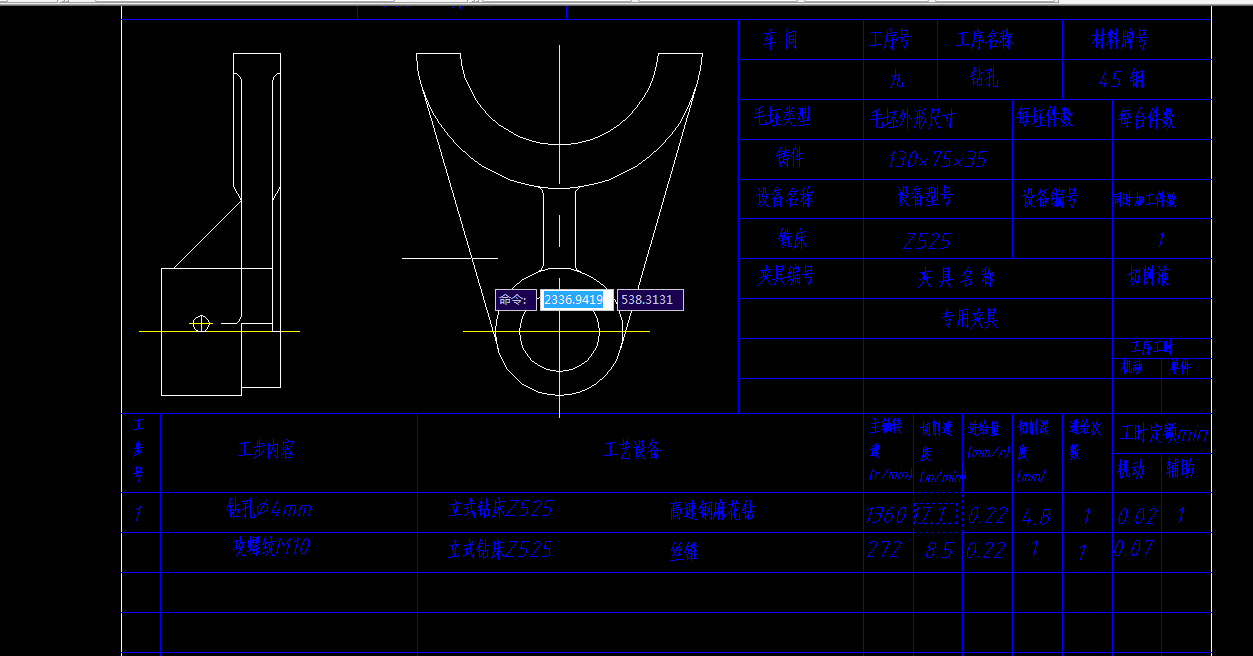Select the 进给次数 column header
The width and height of the screenshot is (1253, 656).
(x=1085, y=439)
